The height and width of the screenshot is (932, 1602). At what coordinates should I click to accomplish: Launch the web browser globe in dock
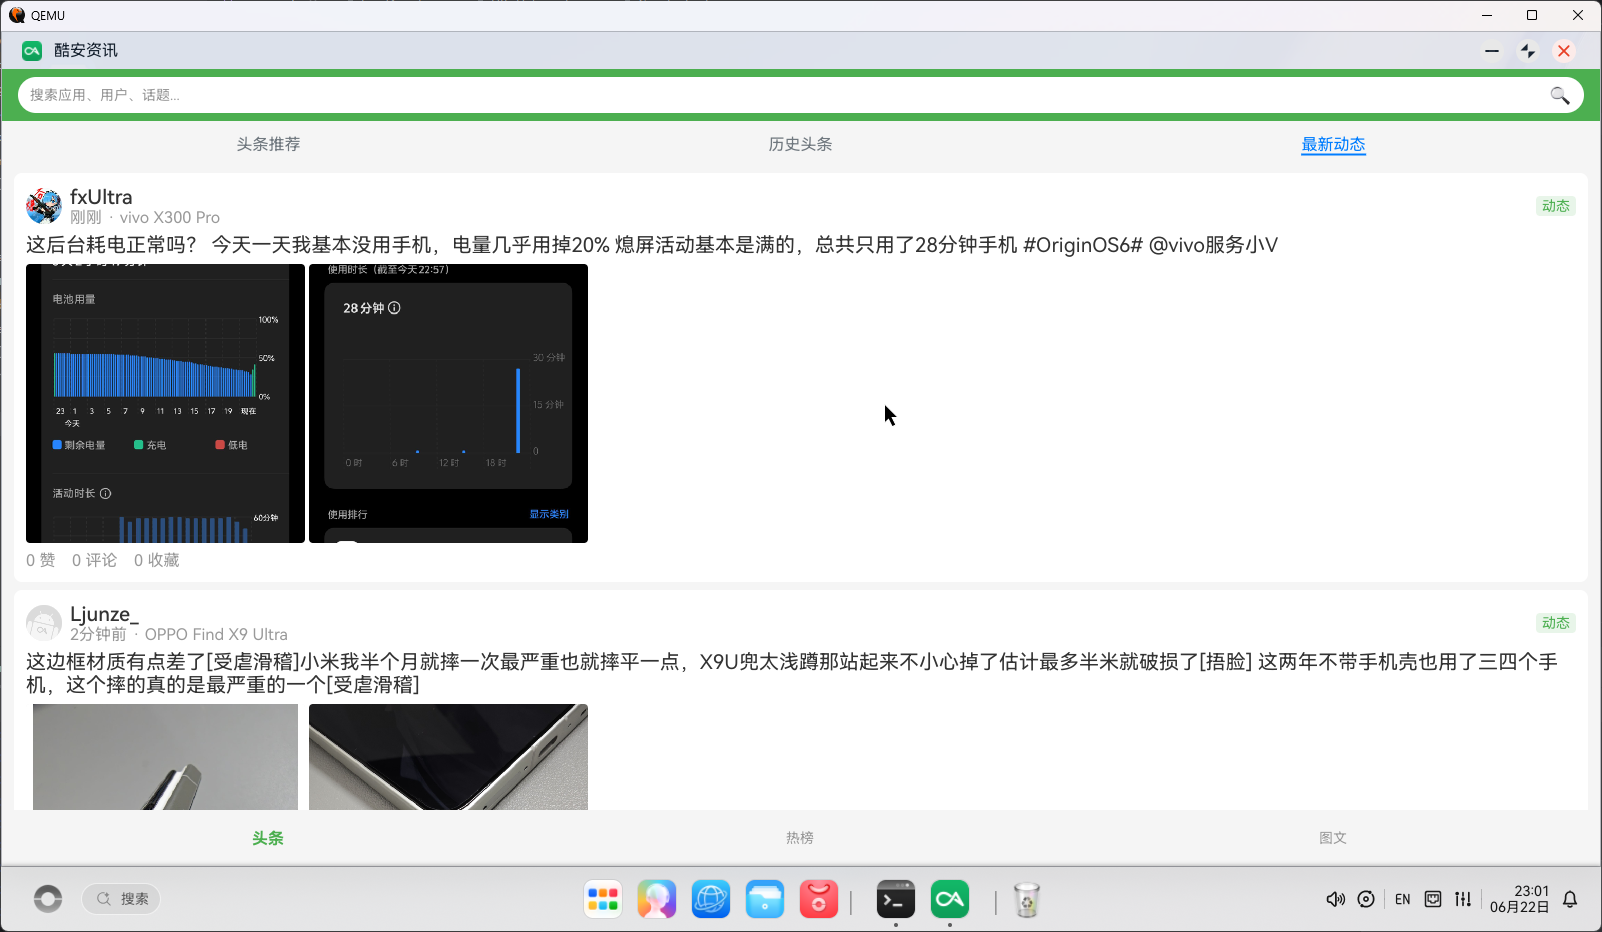[x=711, y=899]
